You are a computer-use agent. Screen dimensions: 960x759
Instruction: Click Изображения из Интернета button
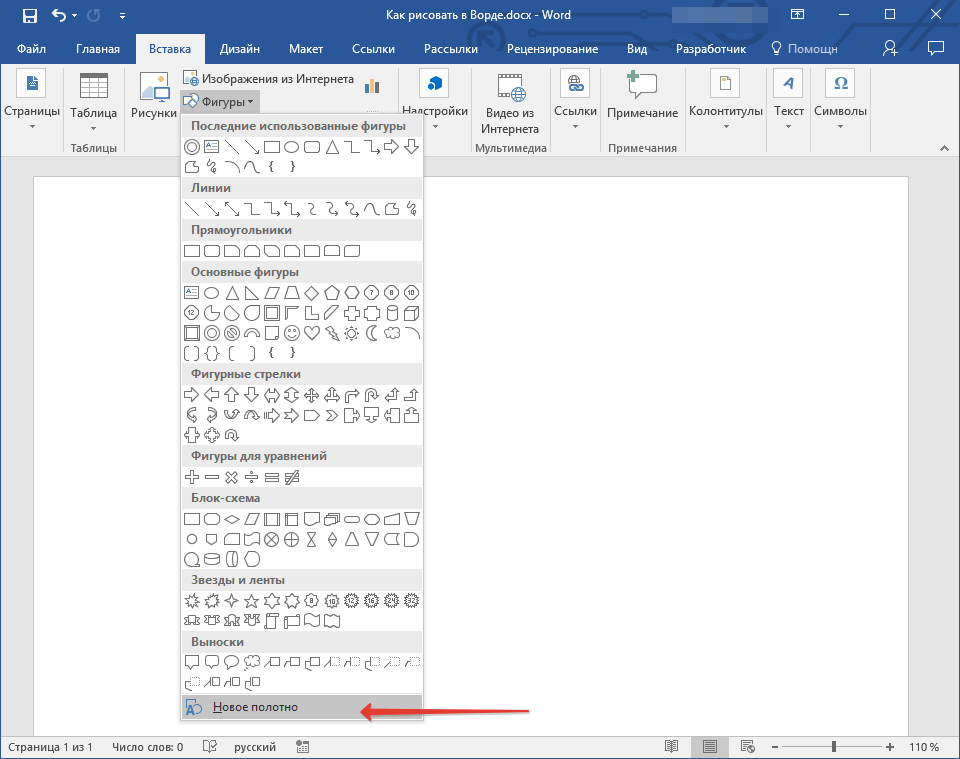tap(269, 78)
